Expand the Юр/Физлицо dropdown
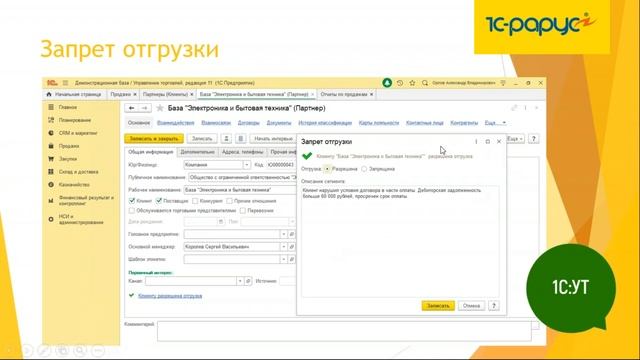This screenshot has height=360, width=640. 247,165
